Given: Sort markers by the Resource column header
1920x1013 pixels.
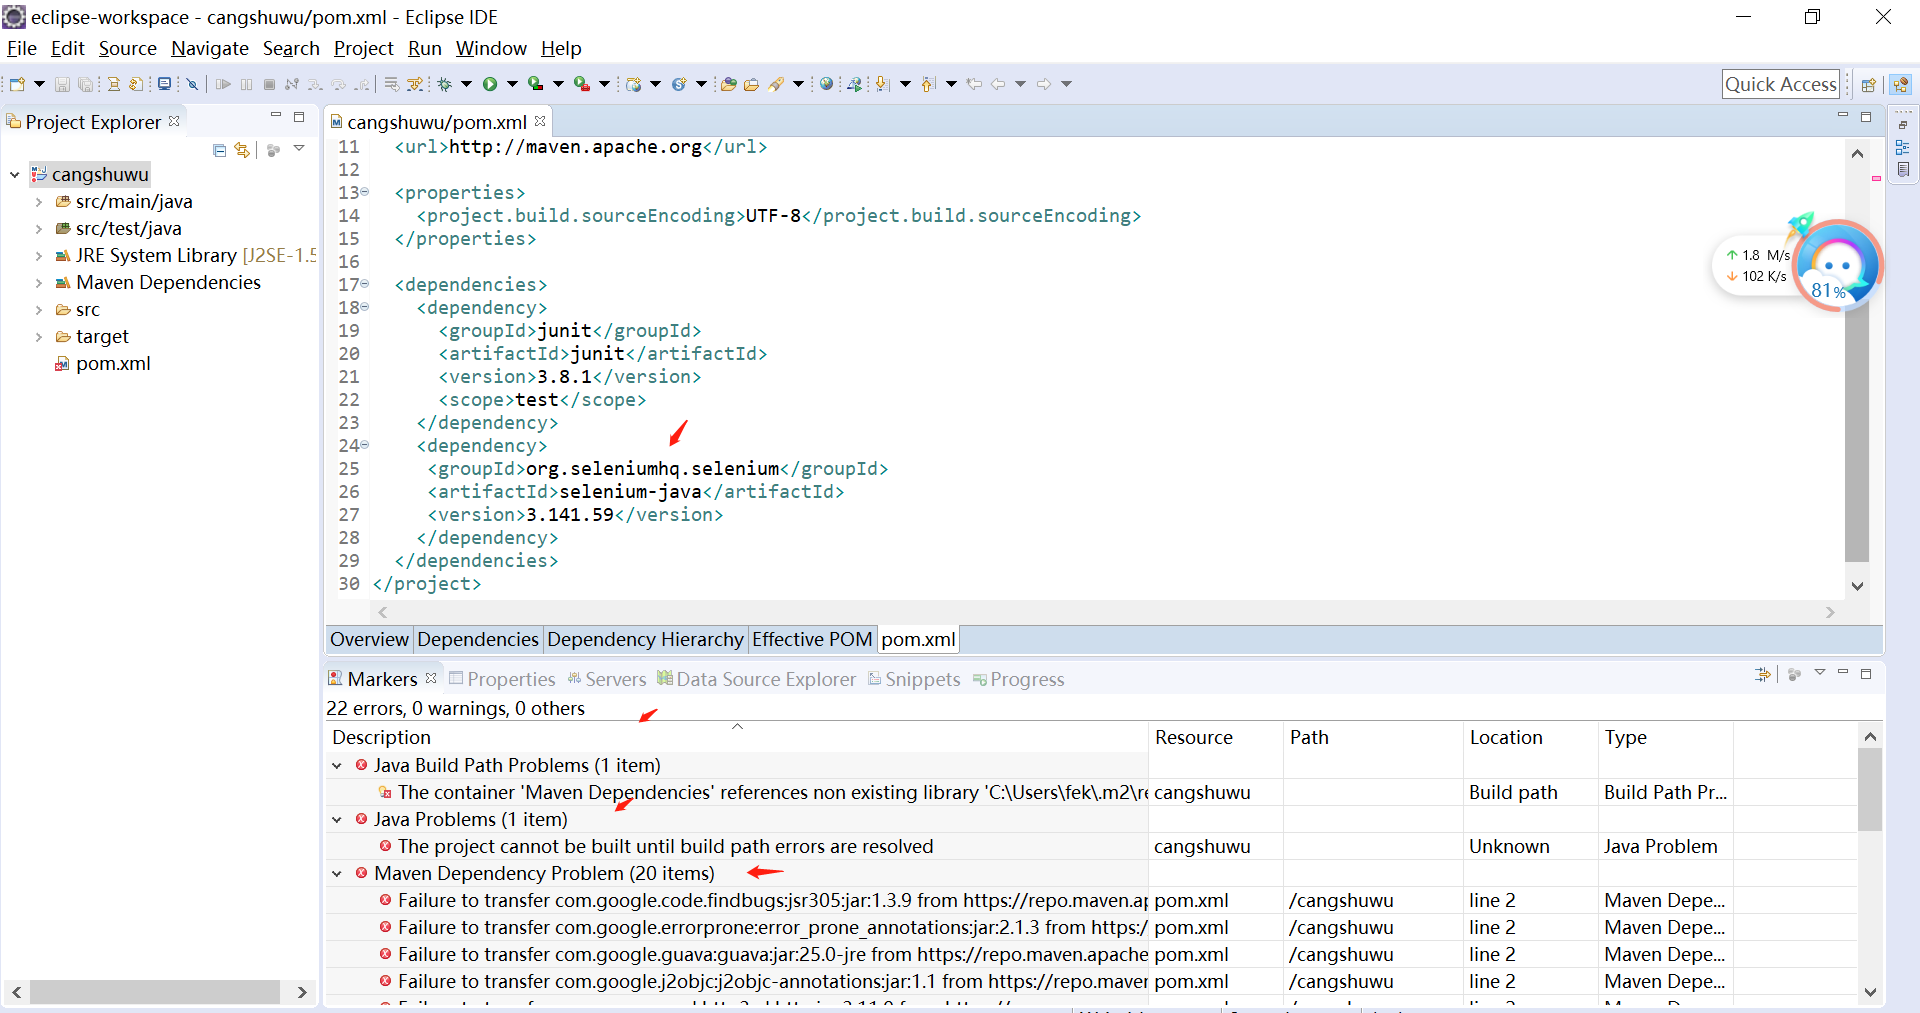Looking at the screenshot, I should (x=1193, y=738).
